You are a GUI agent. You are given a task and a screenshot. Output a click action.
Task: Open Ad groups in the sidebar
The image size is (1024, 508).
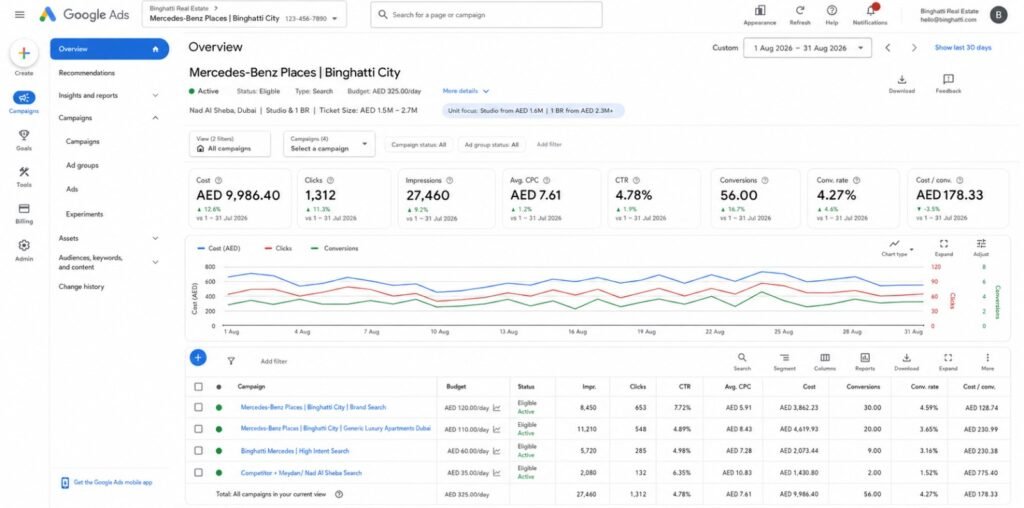click(82, 166)
